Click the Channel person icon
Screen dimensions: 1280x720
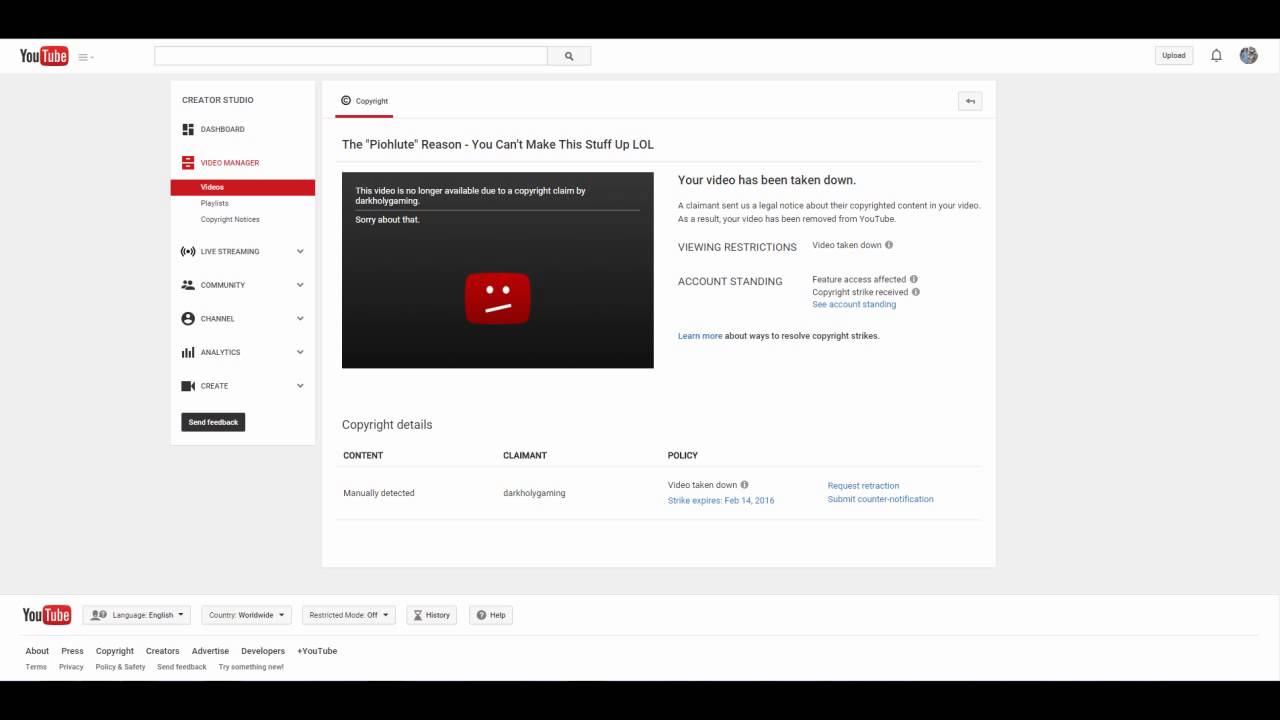pos(188,319)
